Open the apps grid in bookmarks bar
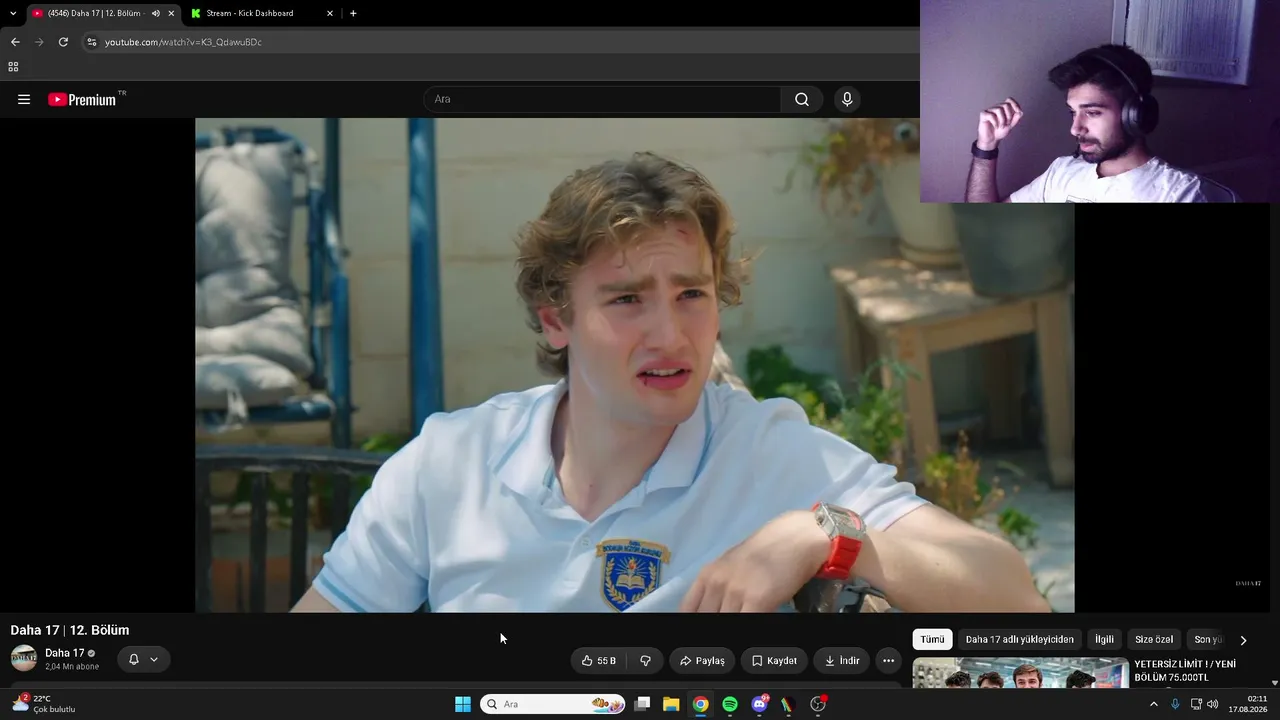1280x720 pixels. pyautogui.click(x=13, y=67)
